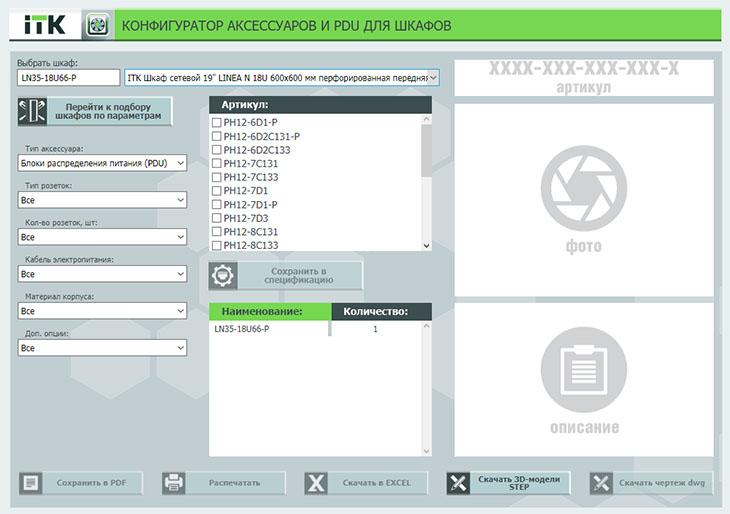The width and height of the screenshot is (730, 514).
Task: Click gear icon of save to specification
Action: (223, 276)
